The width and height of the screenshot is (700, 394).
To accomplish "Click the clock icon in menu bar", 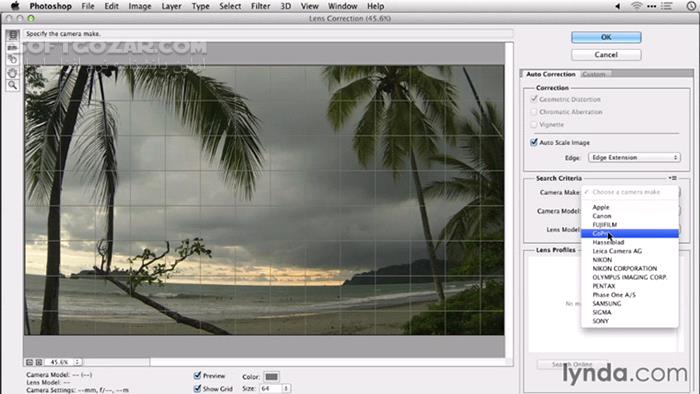I will tap(692, 6).
